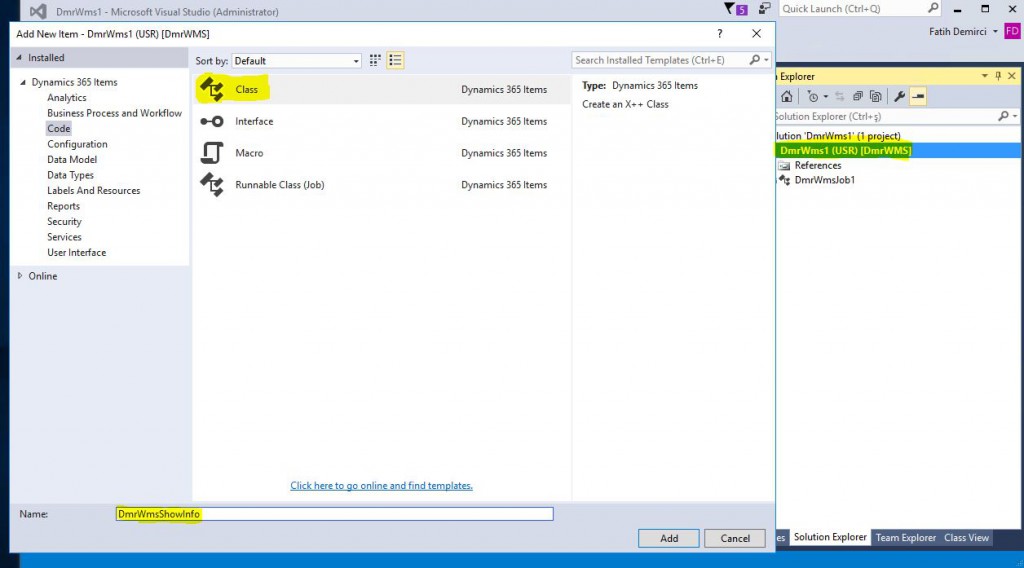Screen dimensions: 1024x568
Task: Select the Reports category
Action: click(63, 206)
